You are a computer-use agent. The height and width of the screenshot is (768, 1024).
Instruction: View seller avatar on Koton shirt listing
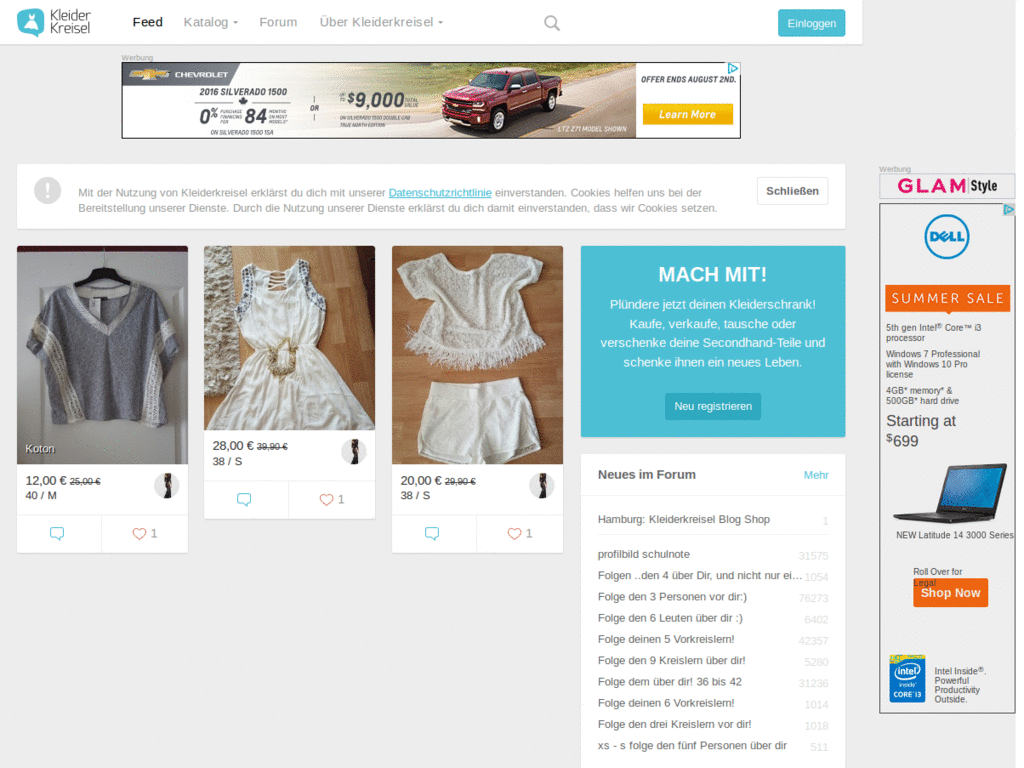166,486
